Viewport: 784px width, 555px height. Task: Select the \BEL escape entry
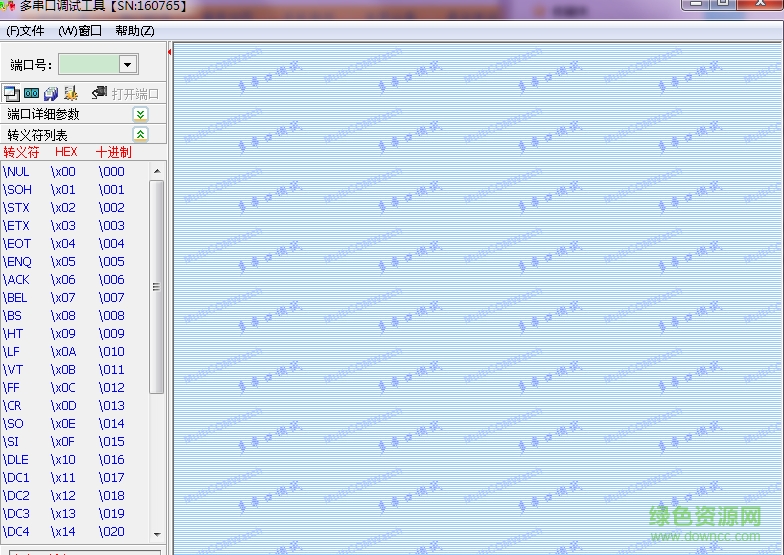(x=15, y=298)
